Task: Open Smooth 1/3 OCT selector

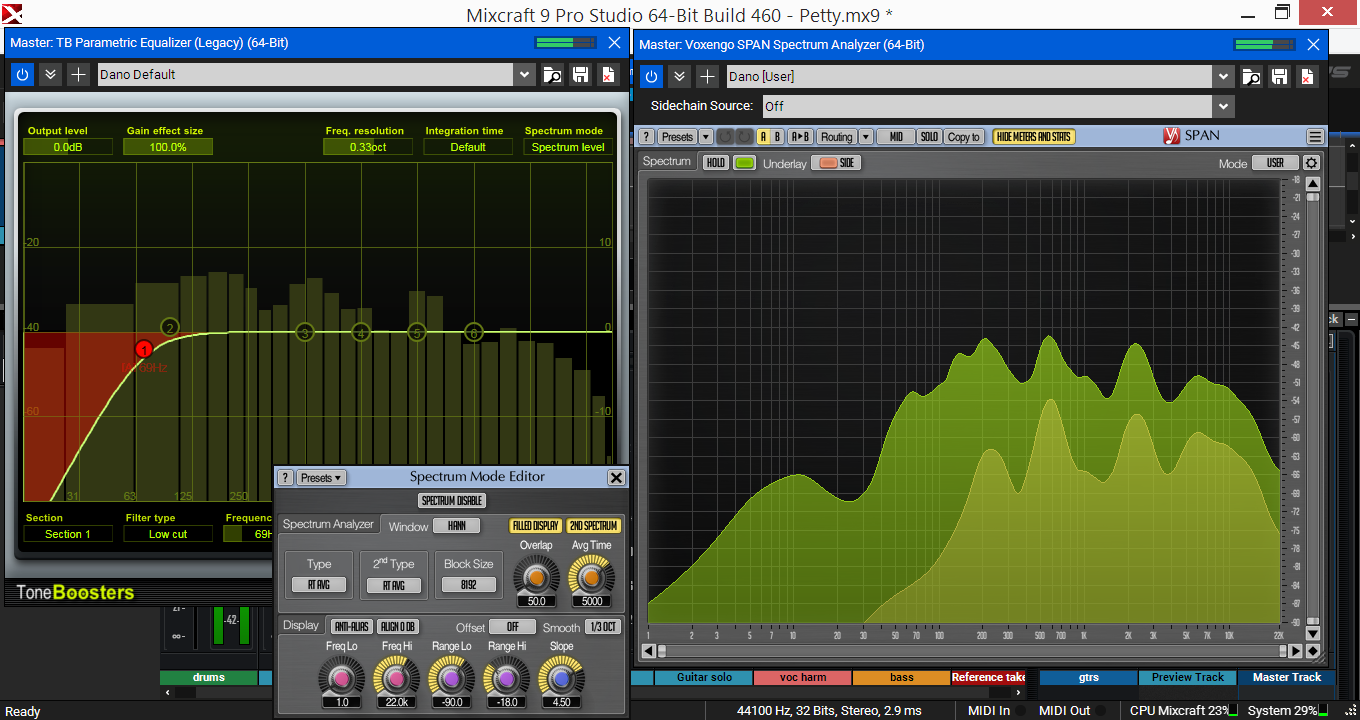Action: point(602,627)
